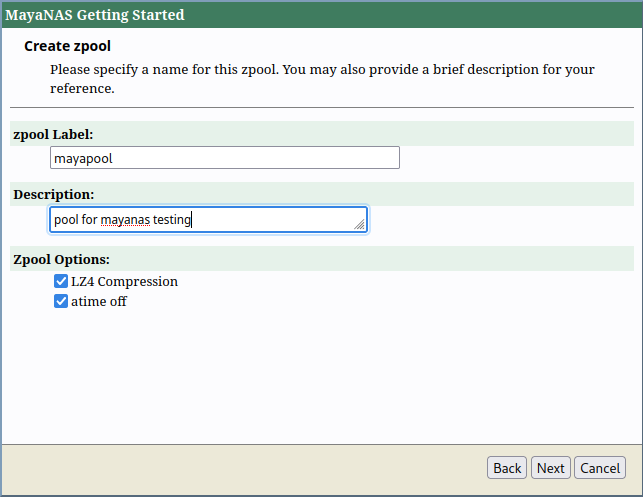643x497 pixels.
Task: Click the Description box resize handle
Action: [360, 226]
